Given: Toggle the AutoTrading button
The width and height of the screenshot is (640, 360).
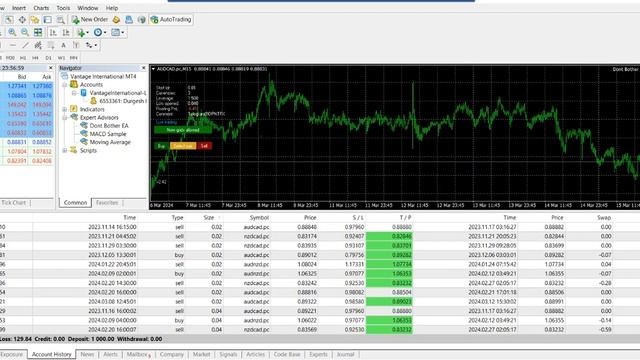Looking at the screenshot, I should coord(171,19).
